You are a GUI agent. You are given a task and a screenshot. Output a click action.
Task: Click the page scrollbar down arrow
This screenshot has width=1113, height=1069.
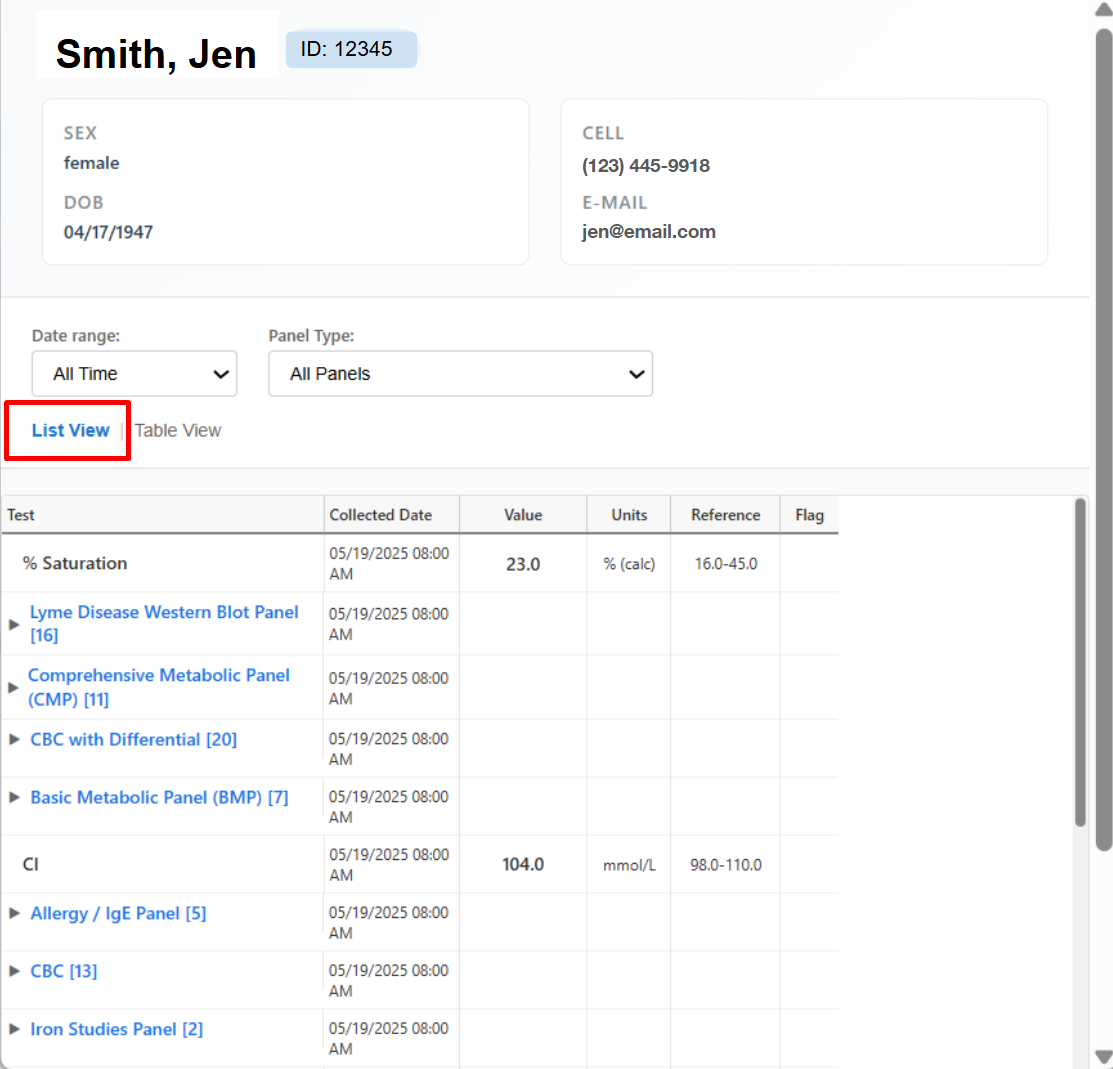1103,1057
